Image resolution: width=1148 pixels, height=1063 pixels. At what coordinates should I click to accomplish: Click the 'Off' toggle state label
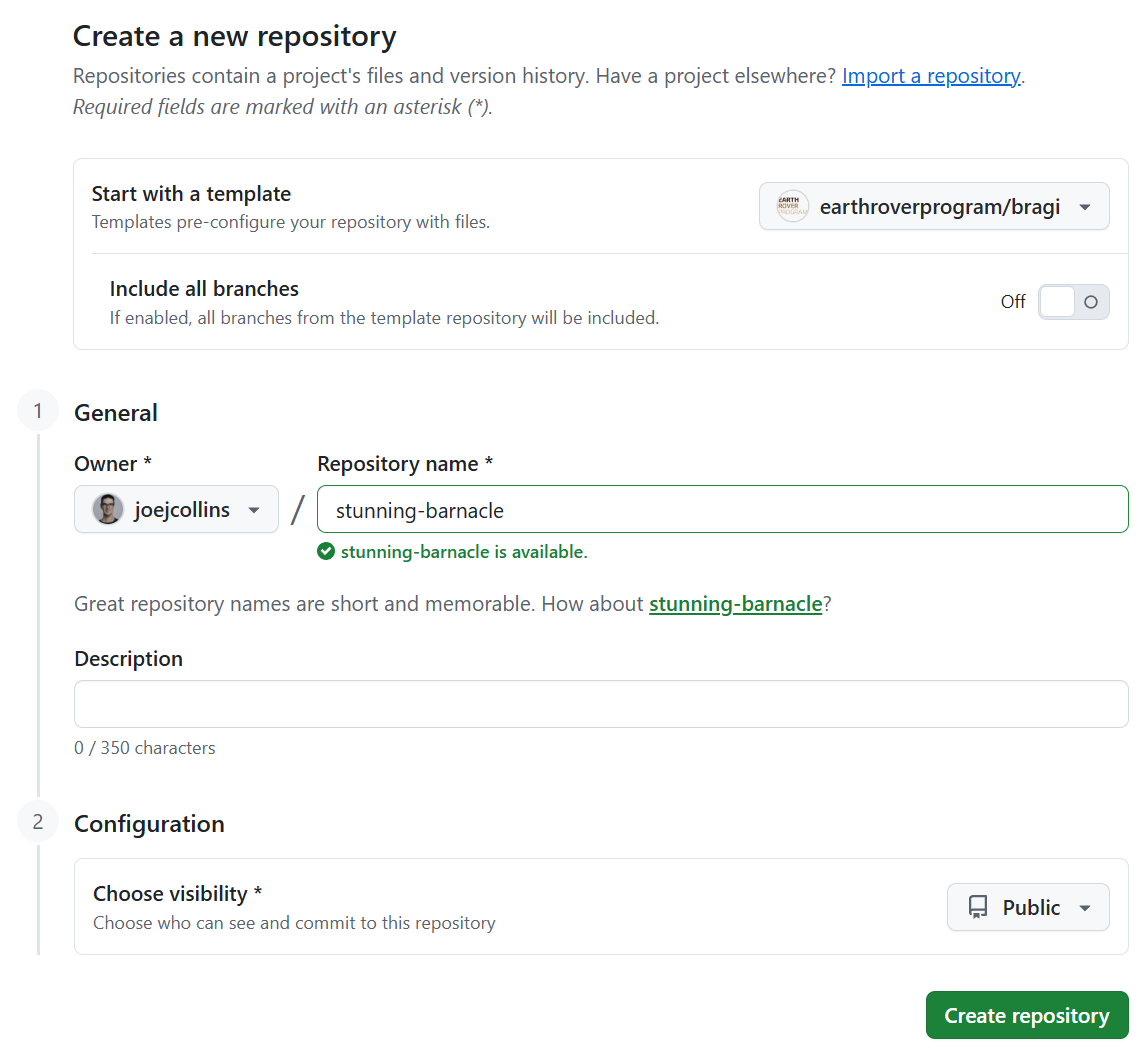click(1013, 302)
